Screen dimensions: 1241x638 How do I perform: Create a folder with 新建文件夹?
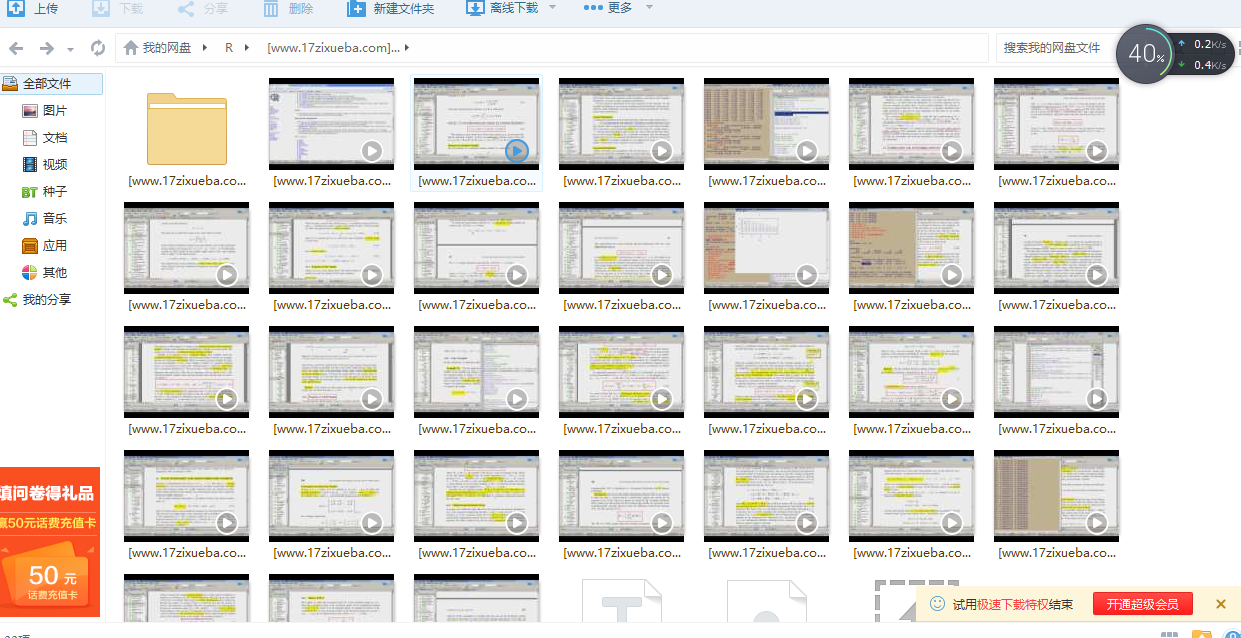[x=391, y=8]
